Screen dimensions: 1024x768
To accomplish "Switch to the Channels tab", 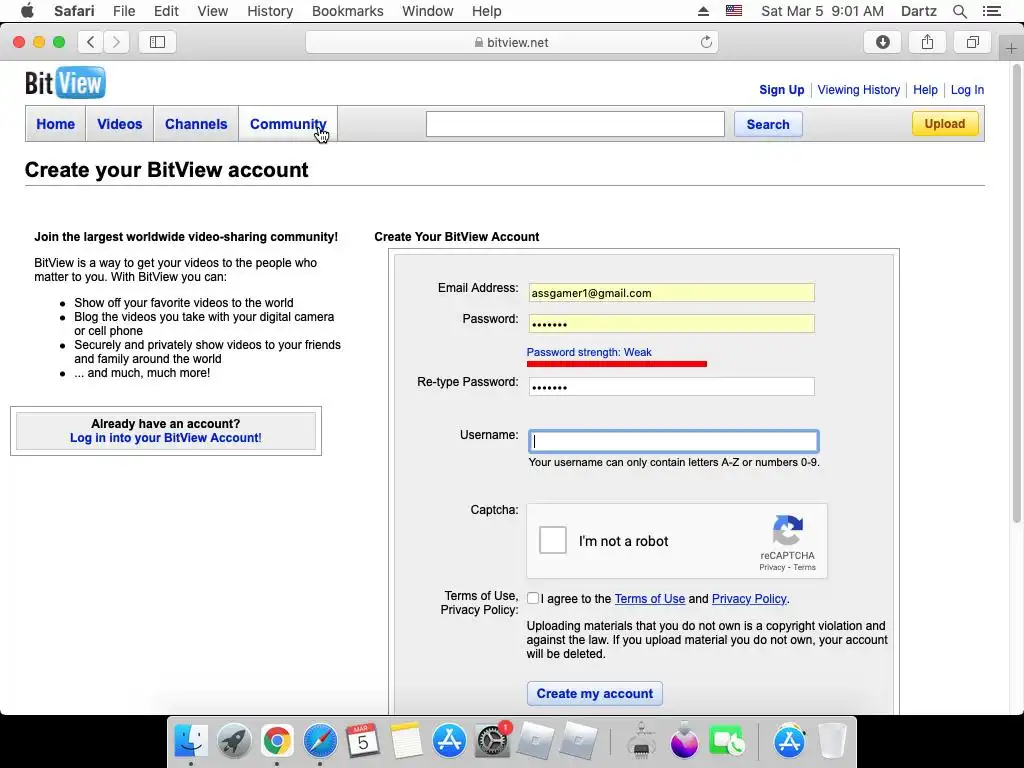I will 196,124.
